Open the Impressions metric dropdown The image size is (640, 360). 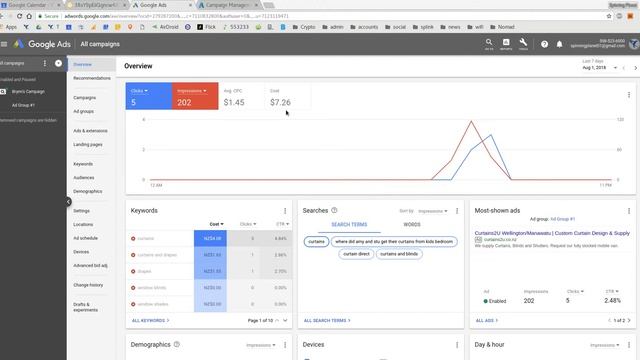click(x=191, y=91)
